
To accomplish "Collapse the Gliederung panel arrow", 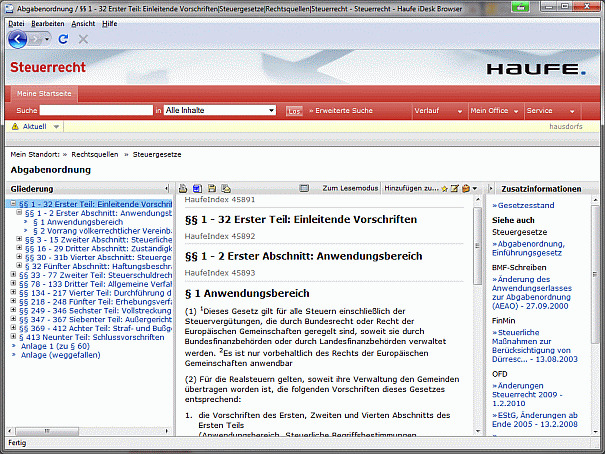I will pyautogui.click(x=167, y=189).
